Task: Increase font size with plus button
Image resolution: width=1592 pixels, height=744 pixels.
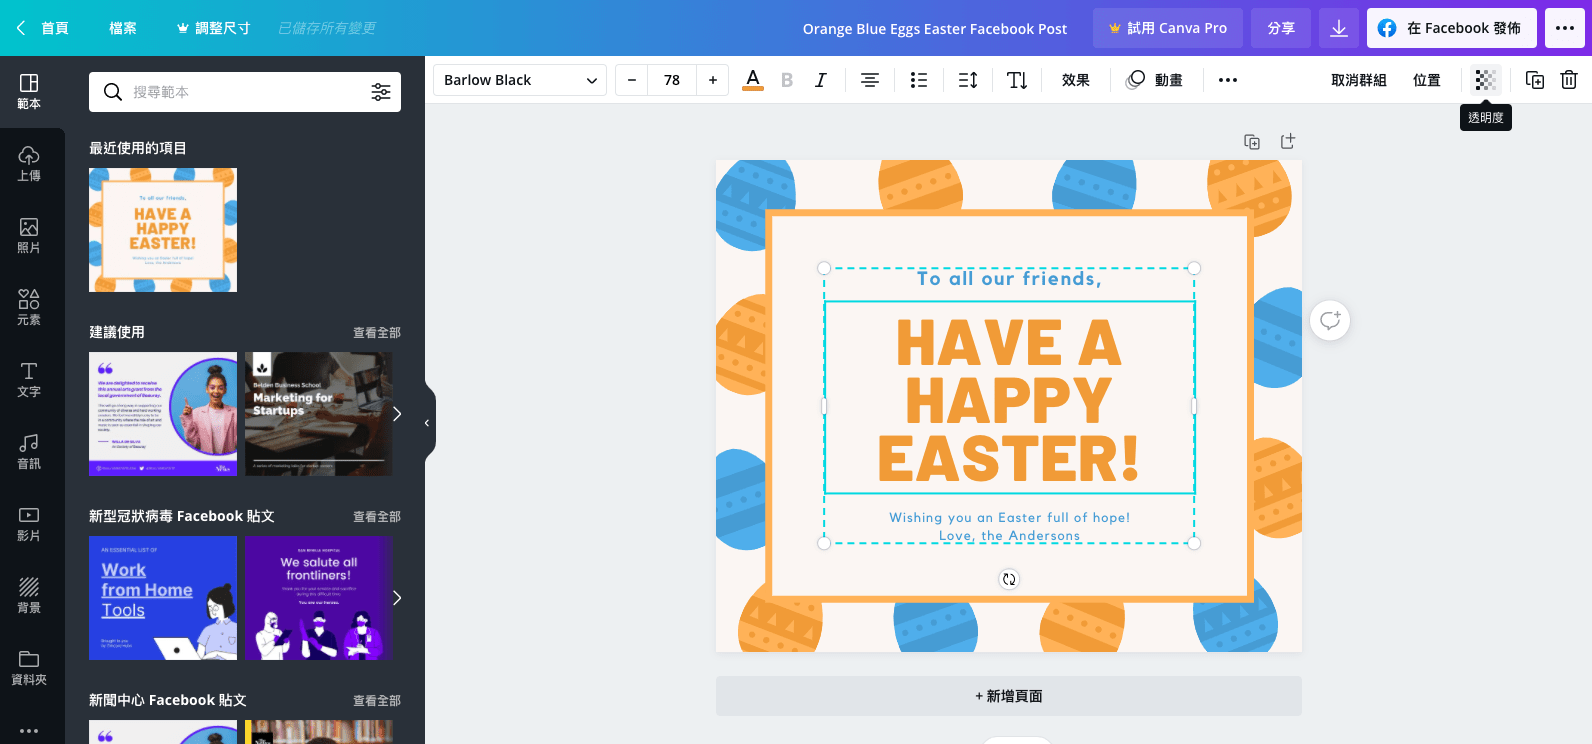Action: pos(713,80)
